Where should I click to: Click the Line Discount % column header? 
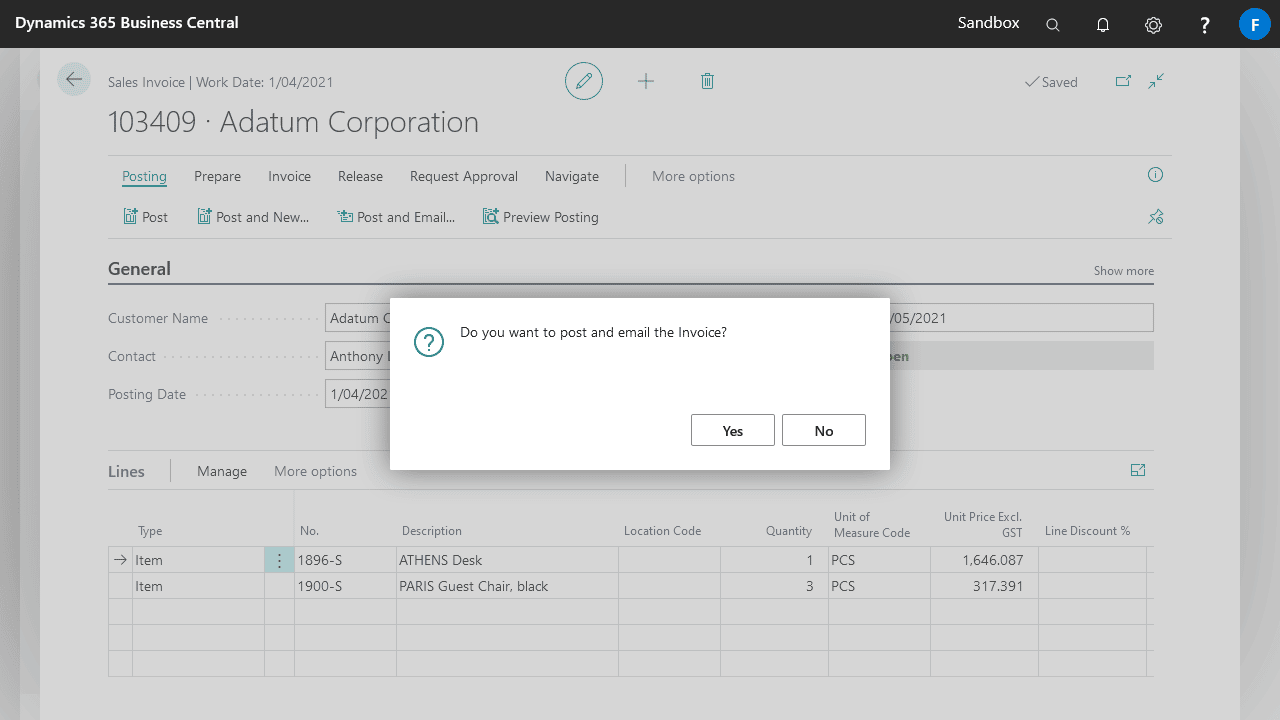coord(1087,531)
